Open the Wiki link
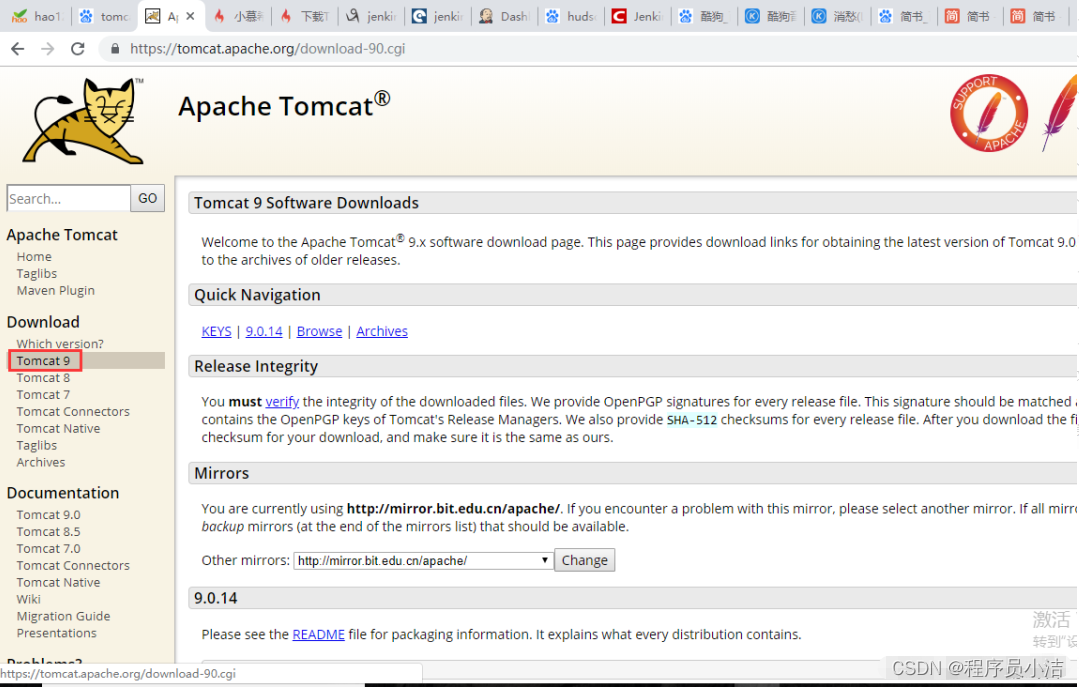The image size is (1079, 687). click(28, 599)
